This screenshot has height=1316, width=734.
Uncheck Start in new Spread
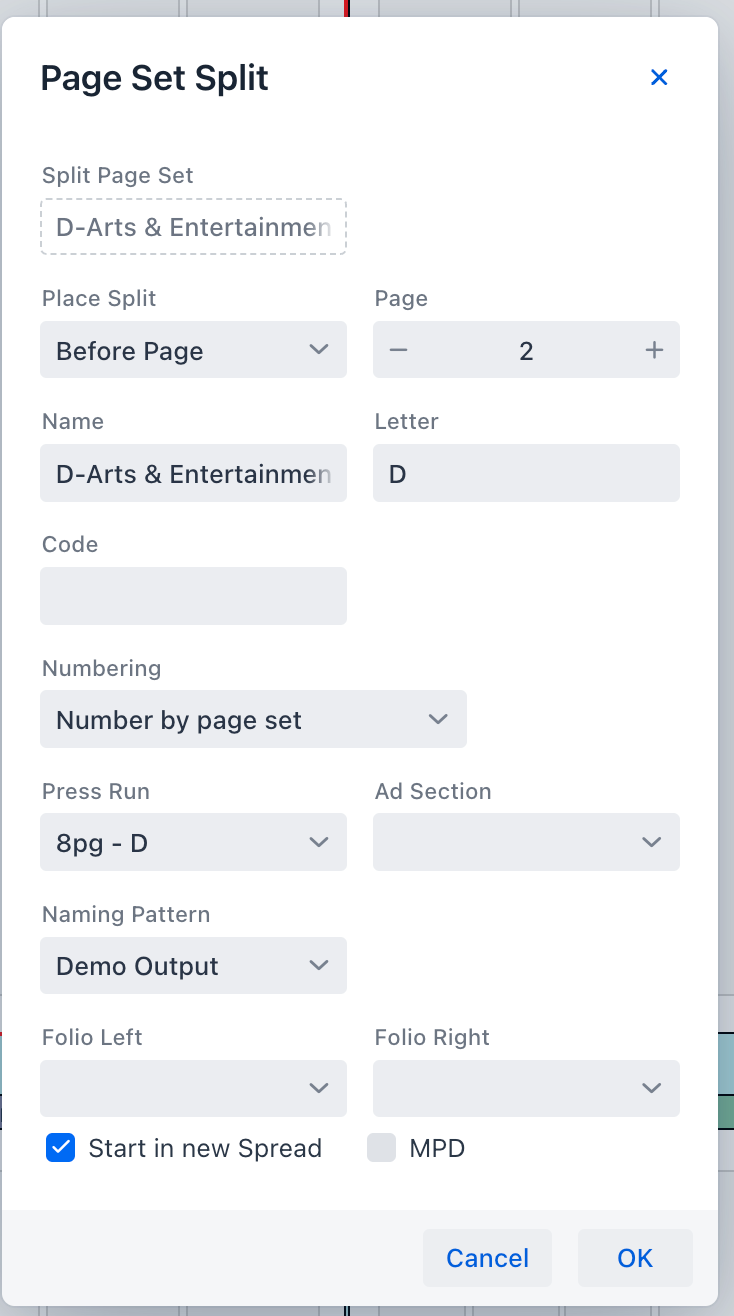point(61,1148)
